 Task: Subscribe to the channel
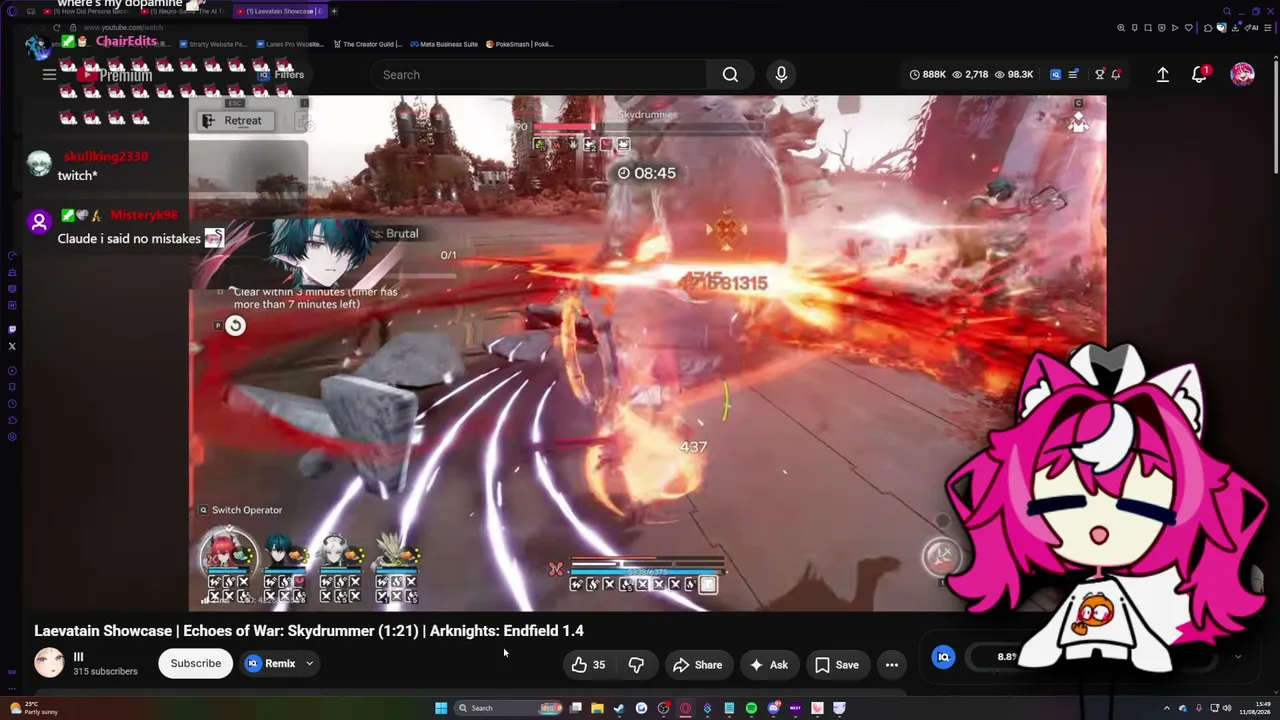(196, 664)
